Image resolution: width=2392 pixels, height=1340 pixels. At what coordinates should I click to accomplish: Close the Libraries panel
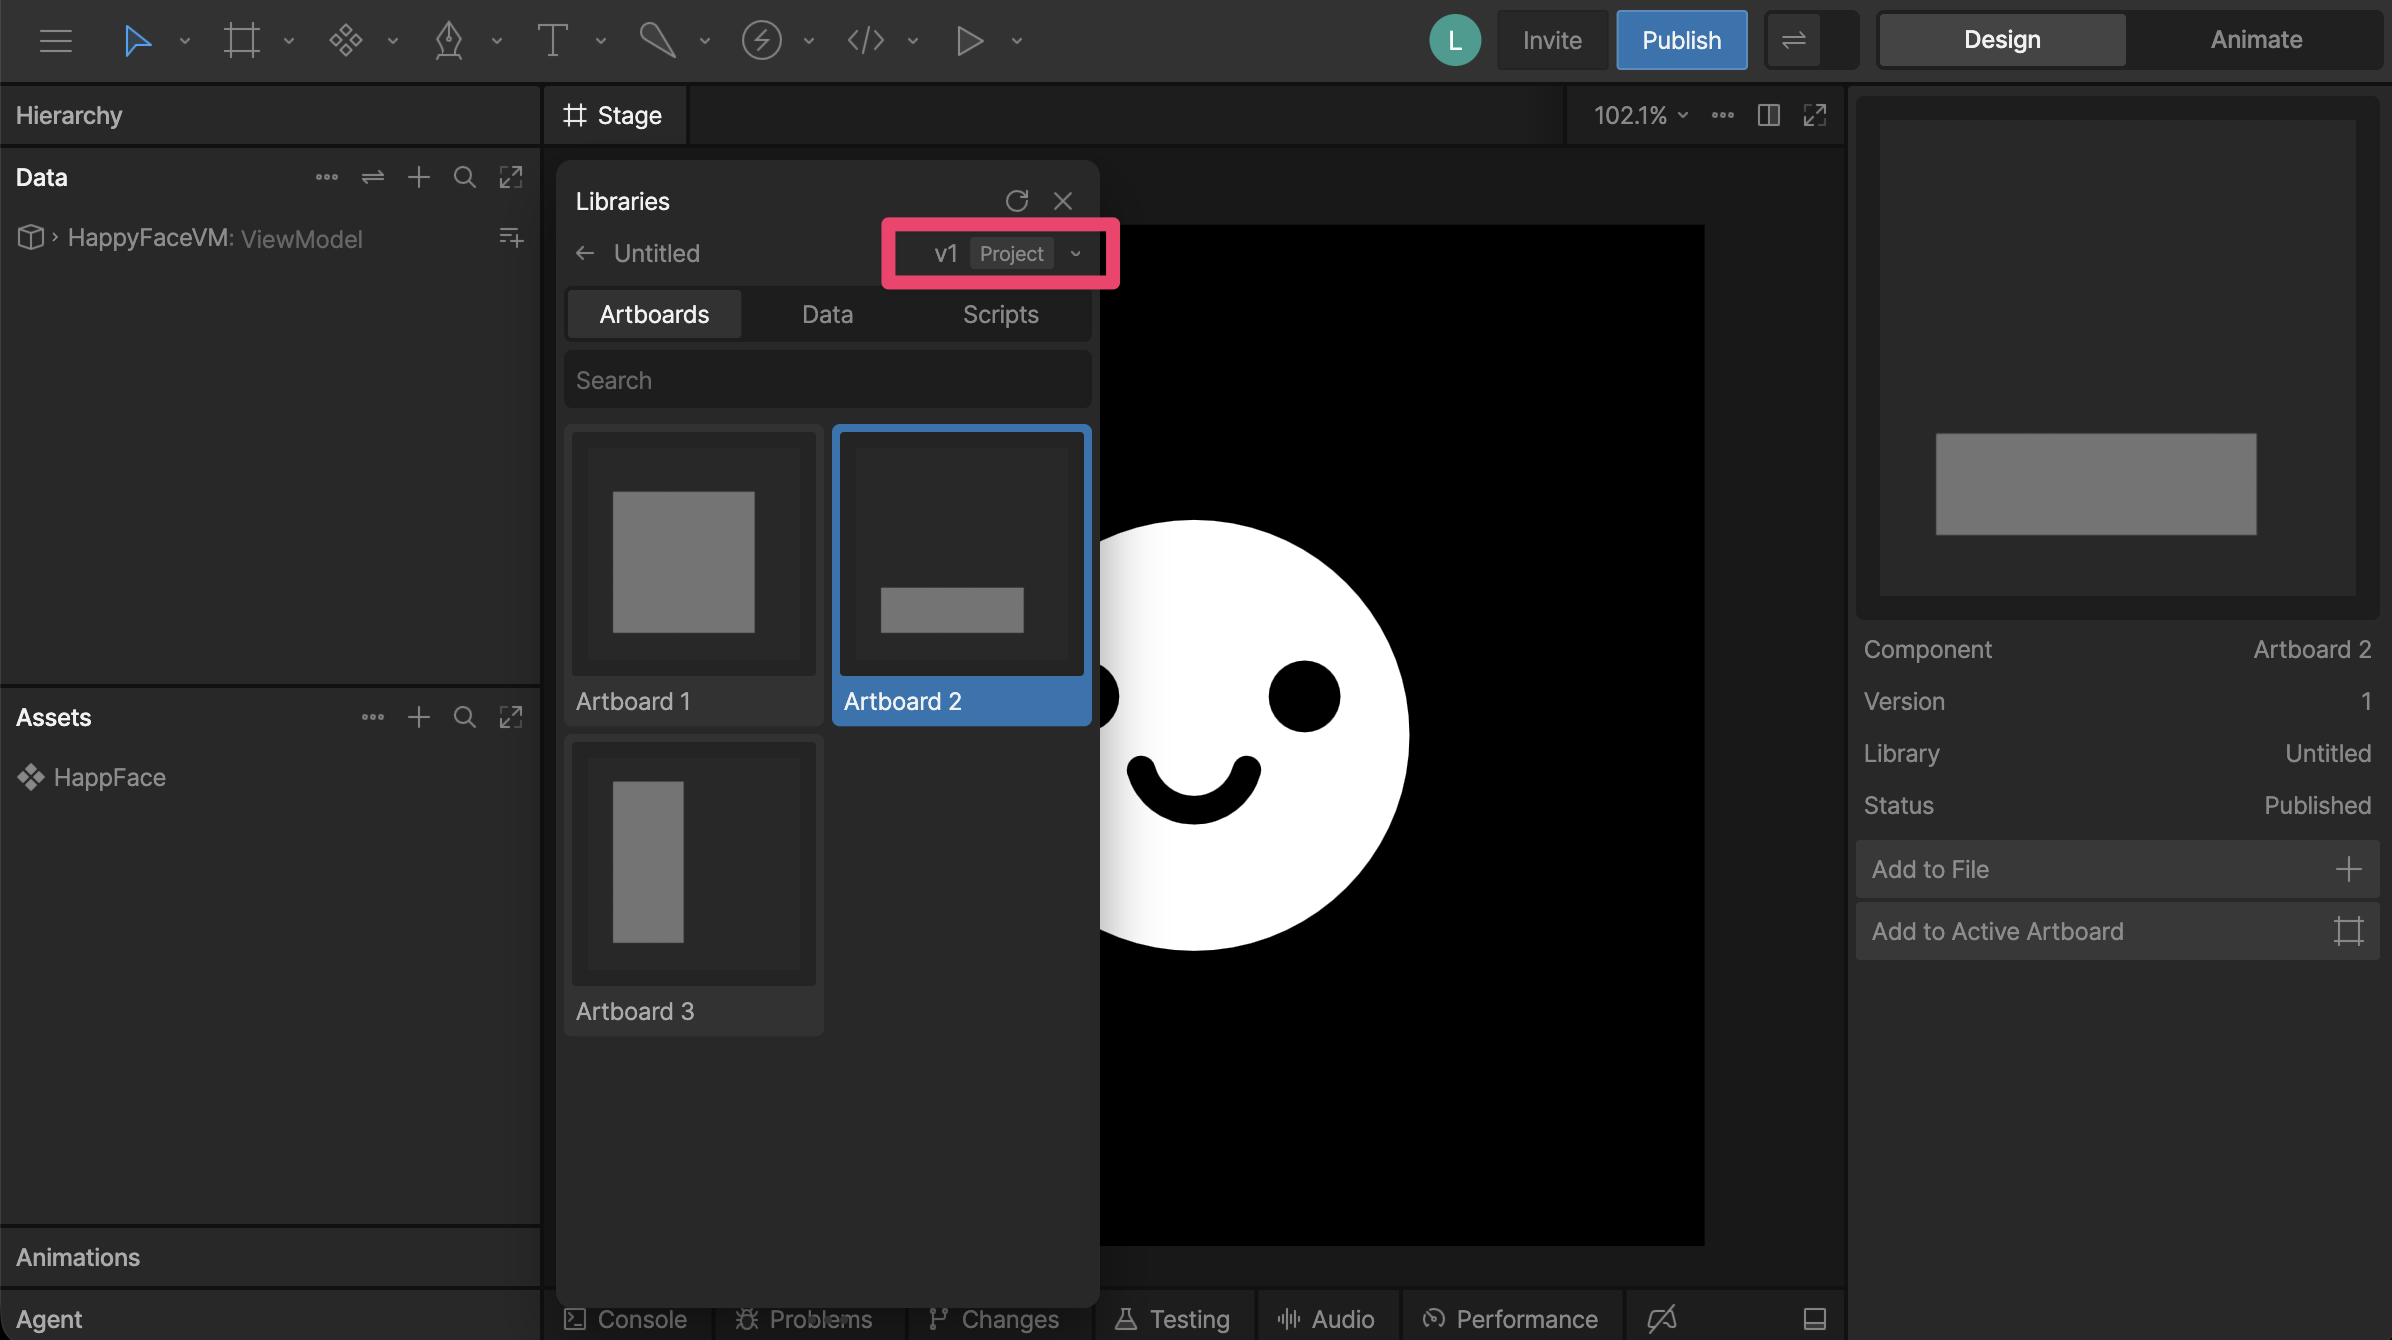click(x=1063, y=201)
